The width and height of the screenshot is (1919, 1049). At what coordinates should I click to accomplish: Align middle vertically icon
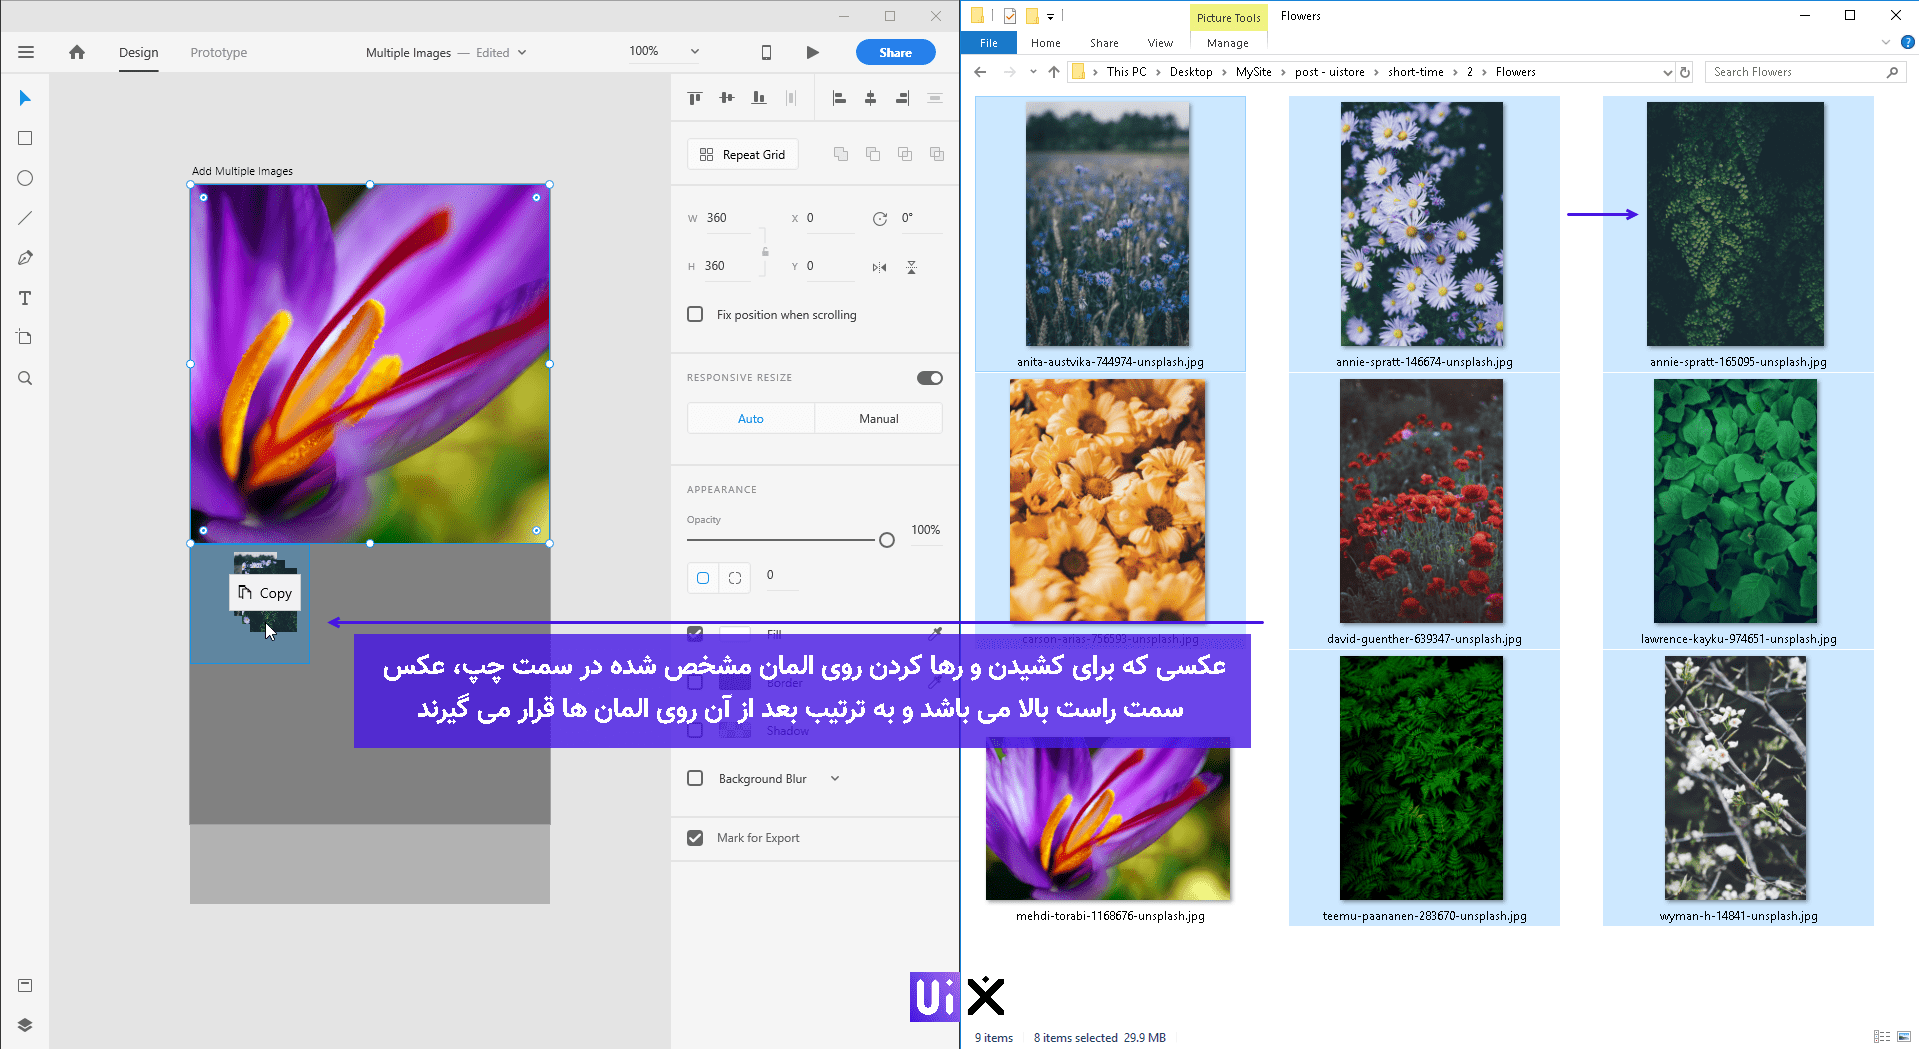click(x=727, y=98)
